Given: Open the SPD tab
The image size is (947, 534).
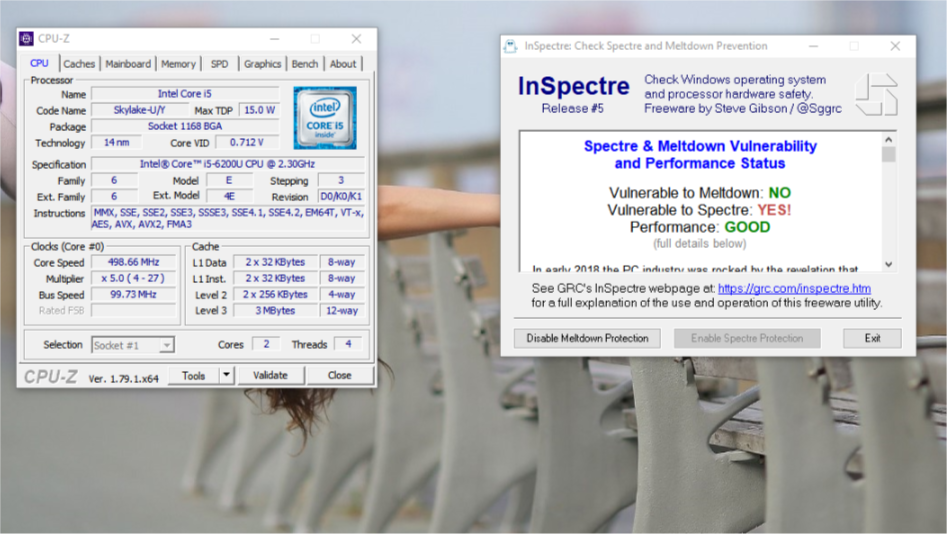Looking at the screenshot, I should coord(219,64).
